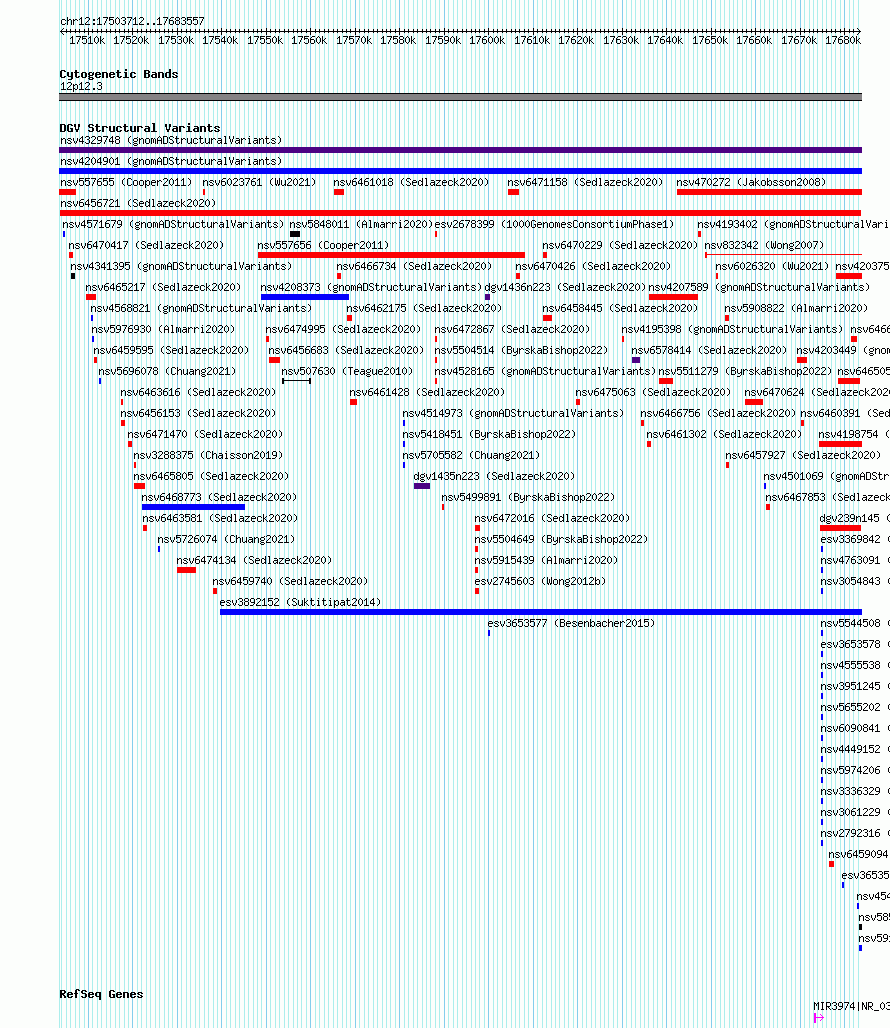Viewport: 890px width, 1028px height.
Task: Click the nsv4204901 gnomADStructuralVariants label
Action: tap(170, 161)
